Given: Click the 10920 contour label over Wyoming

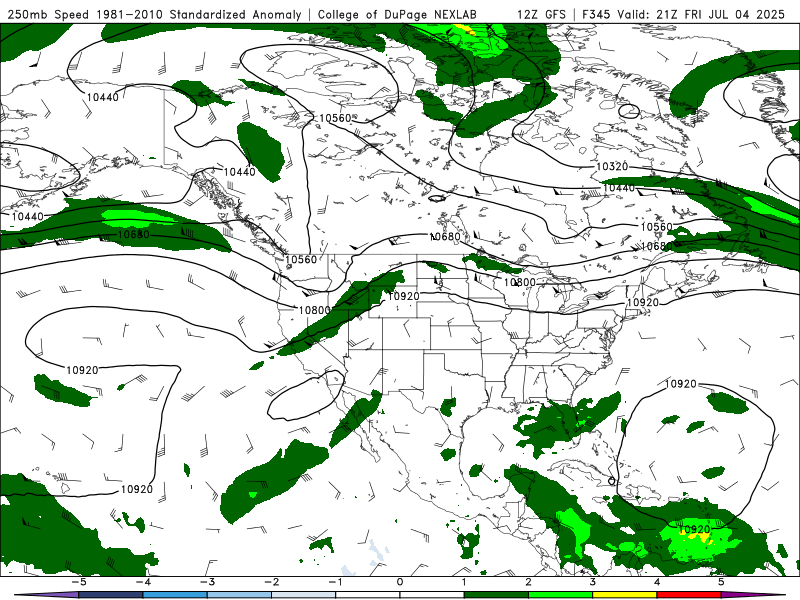Looking at the screenshot, I should (404, 296).
